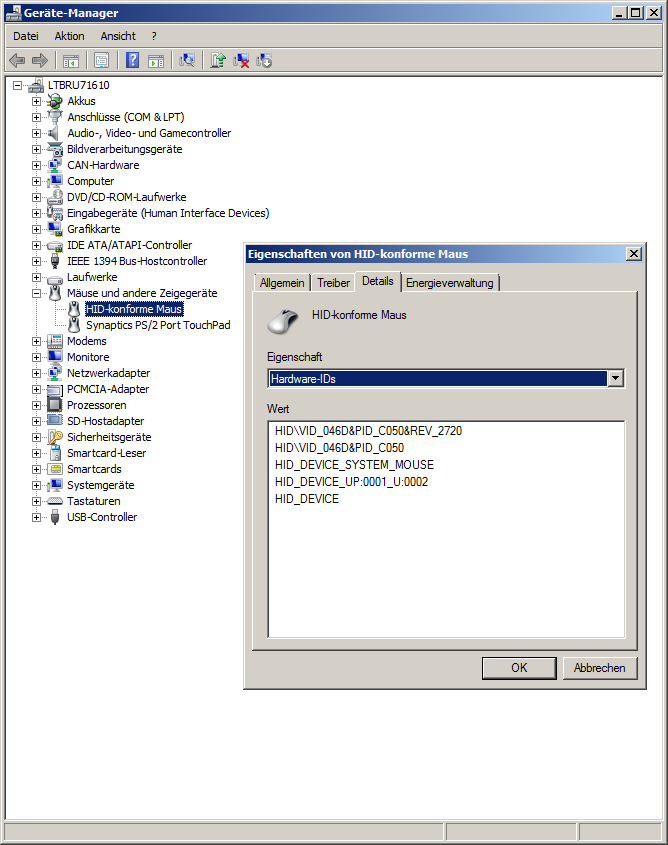This screenshot has width=668, height=845.
Task: Switch to the Allgemein tab
Action: (x=282, y=283)
